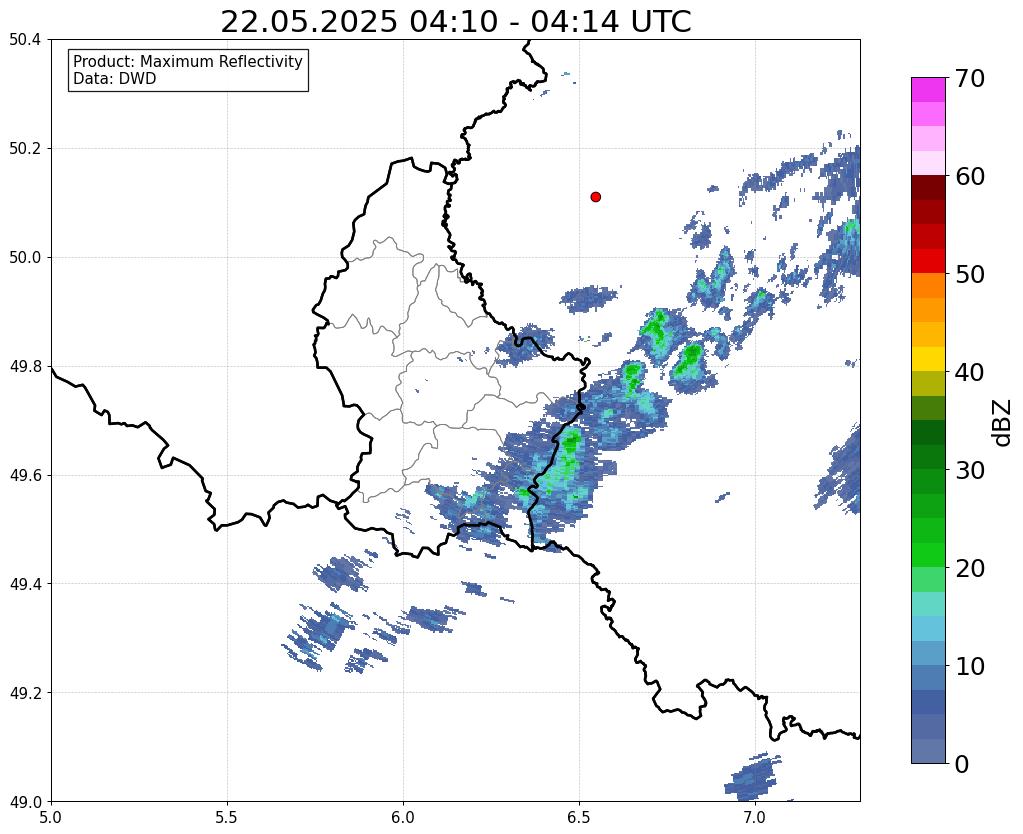Pick the grey-blue swatch at colorbar bottom

928,750
